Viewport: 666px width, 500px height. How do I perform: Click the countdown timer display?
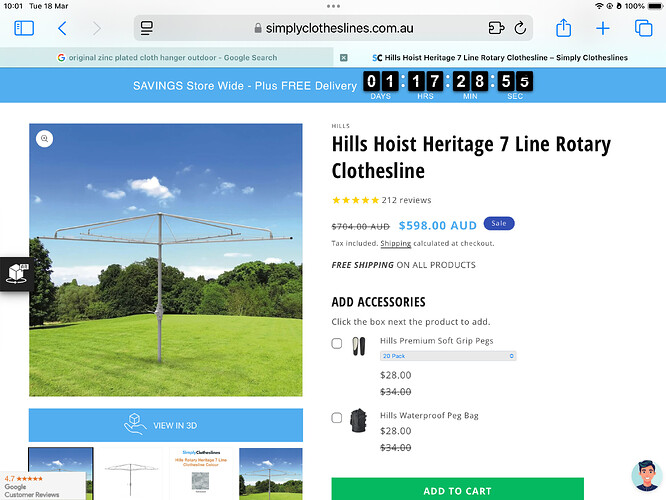click(x=448, y=85)
